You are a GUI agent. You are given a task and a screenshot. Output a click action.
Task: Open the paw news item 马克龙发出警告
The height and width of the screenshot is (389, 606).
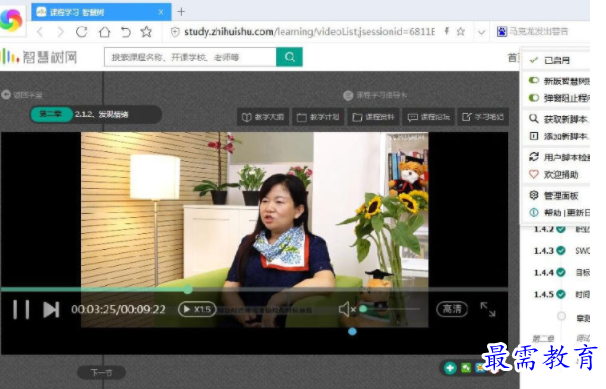(x=533, y=31)
